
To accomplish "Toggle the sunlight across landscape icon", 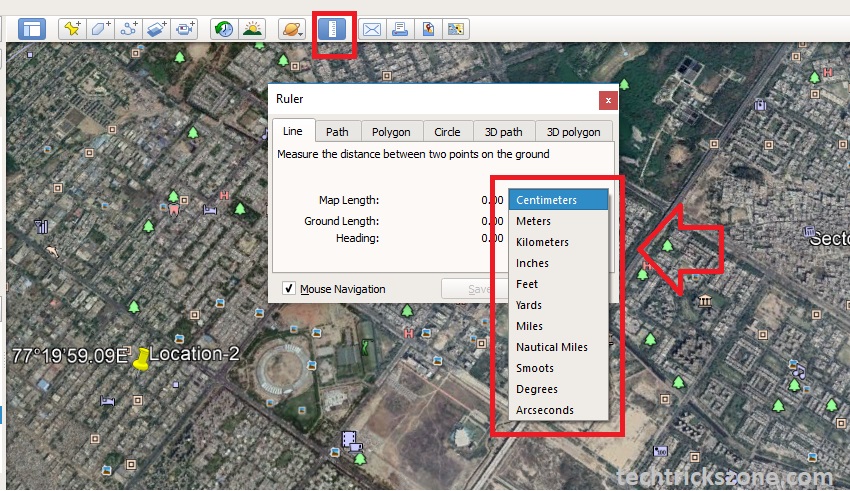I will tap(252, 29).
